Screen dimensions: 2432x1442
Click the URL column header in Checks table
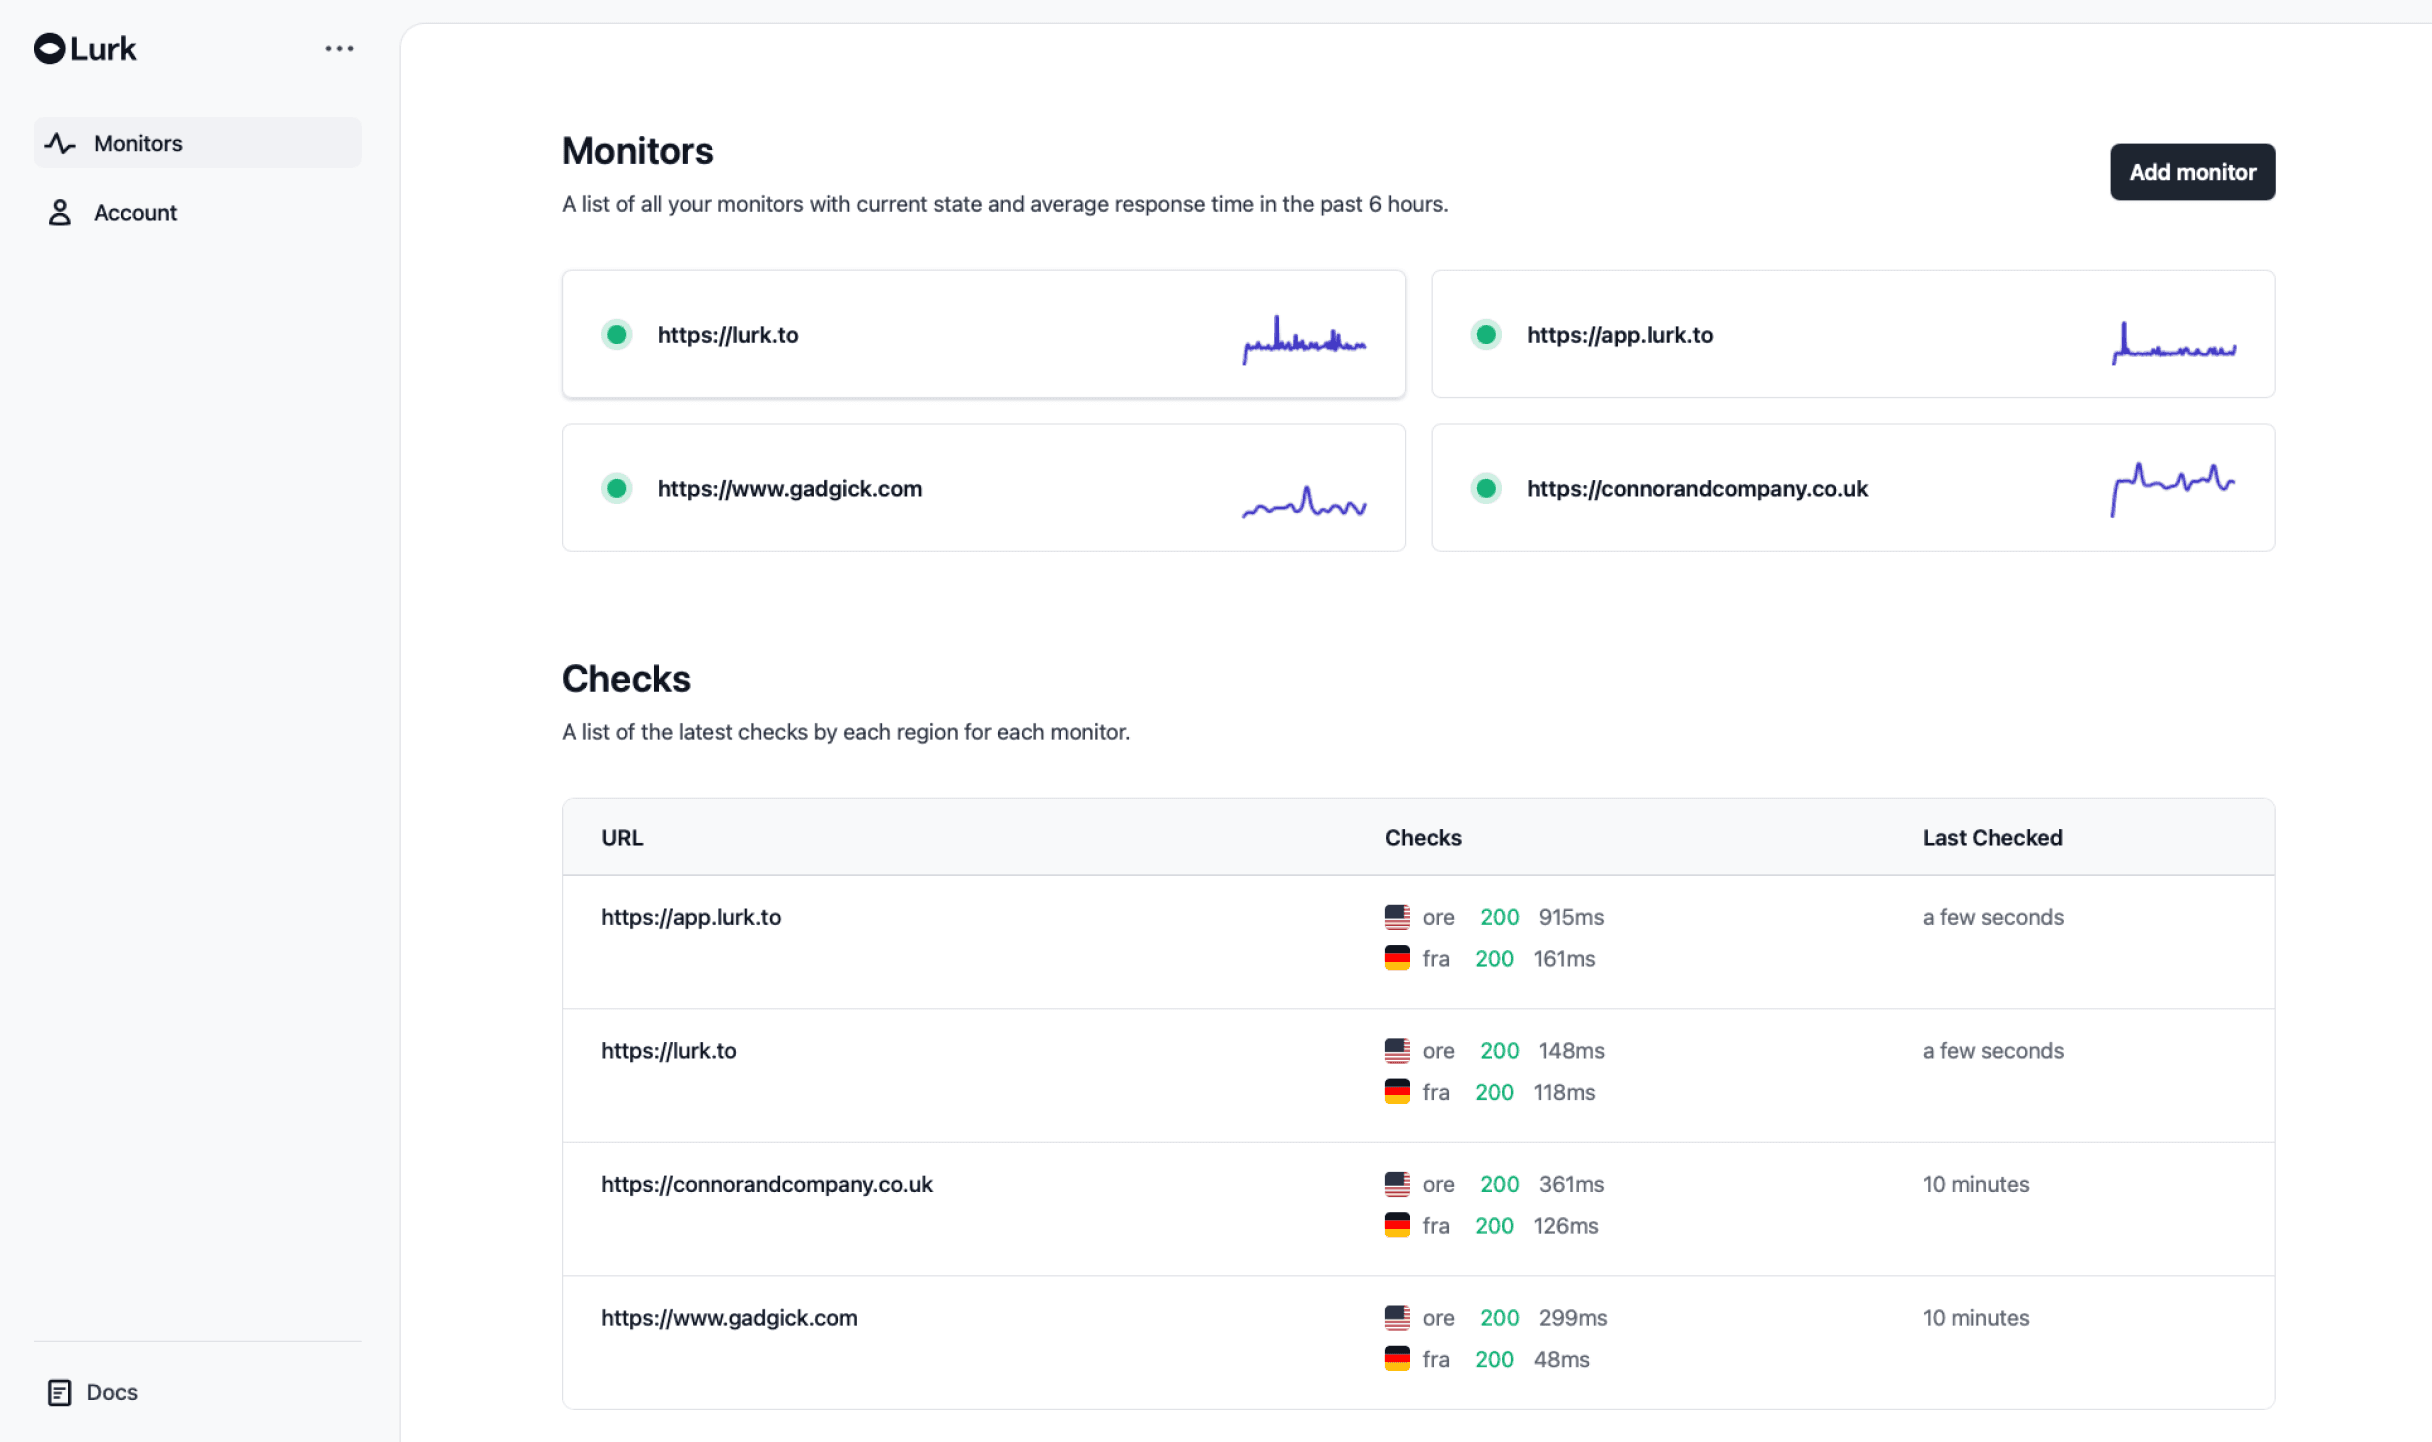[623, 836]
